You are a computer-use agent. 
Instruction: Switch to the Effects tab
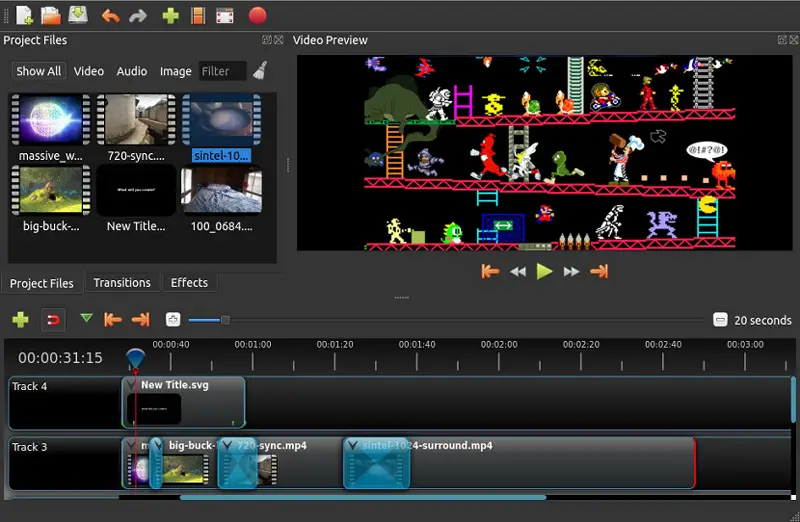click(189, 283)
